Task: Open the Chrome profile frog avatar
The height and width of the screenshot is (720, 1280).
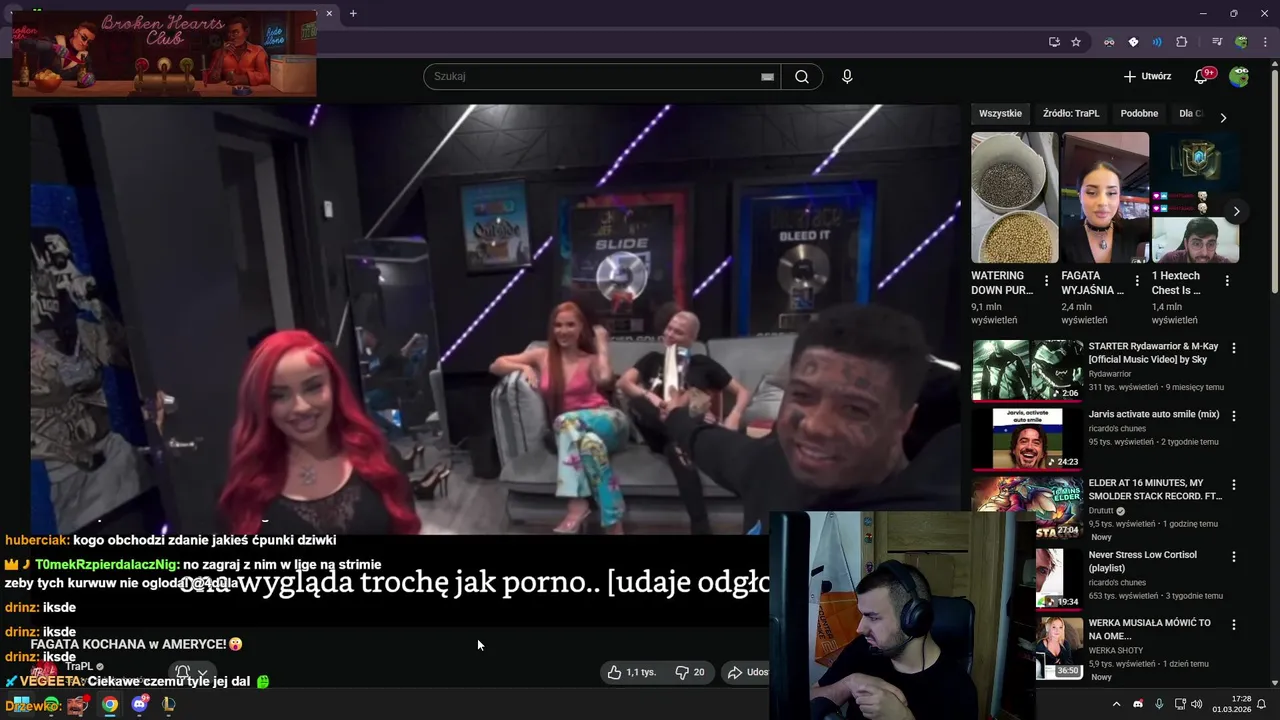Action: (1241, 42)
